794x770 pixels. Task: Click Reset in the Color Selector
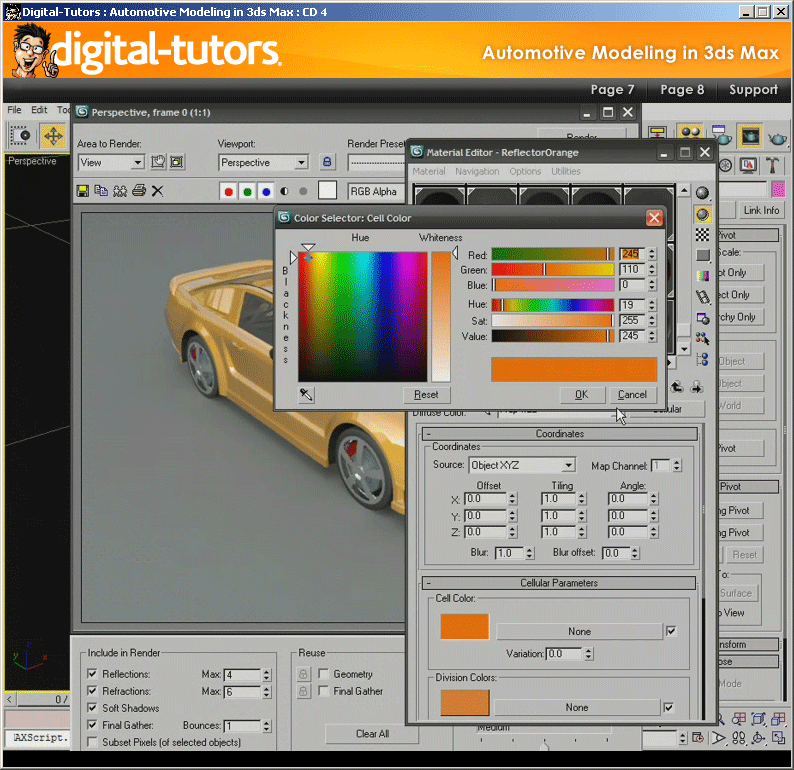(426, 395)
